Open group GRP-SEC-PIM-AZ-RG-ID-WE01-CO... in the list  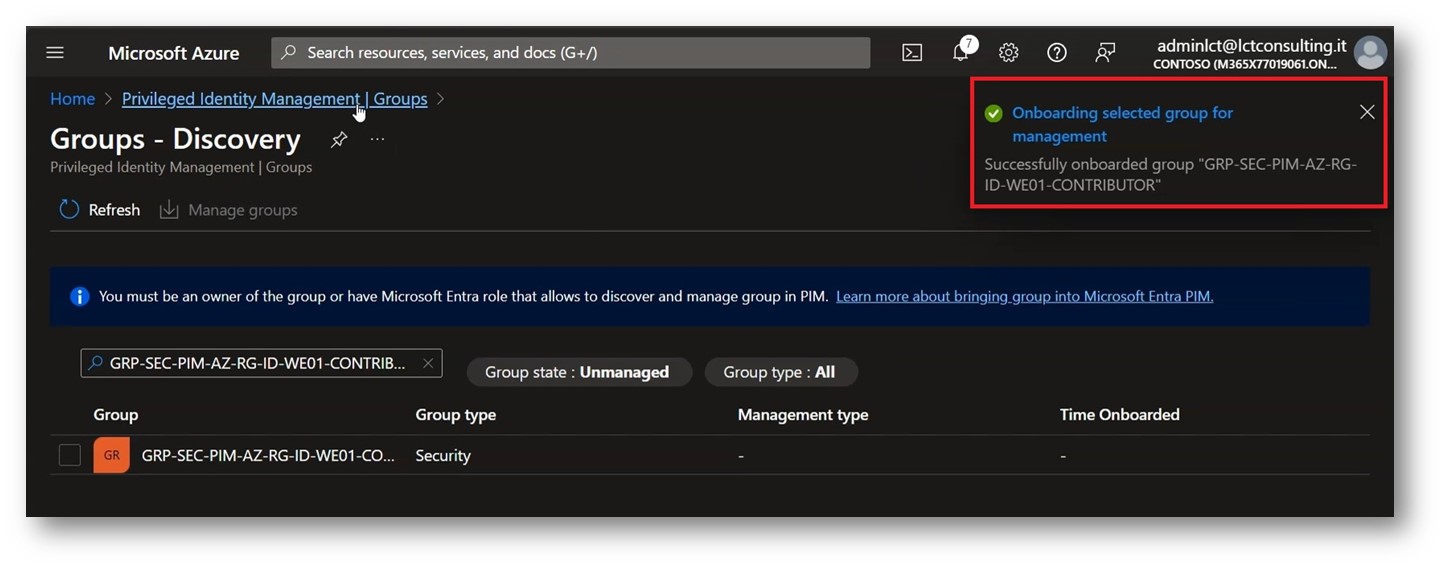point(270,455)
